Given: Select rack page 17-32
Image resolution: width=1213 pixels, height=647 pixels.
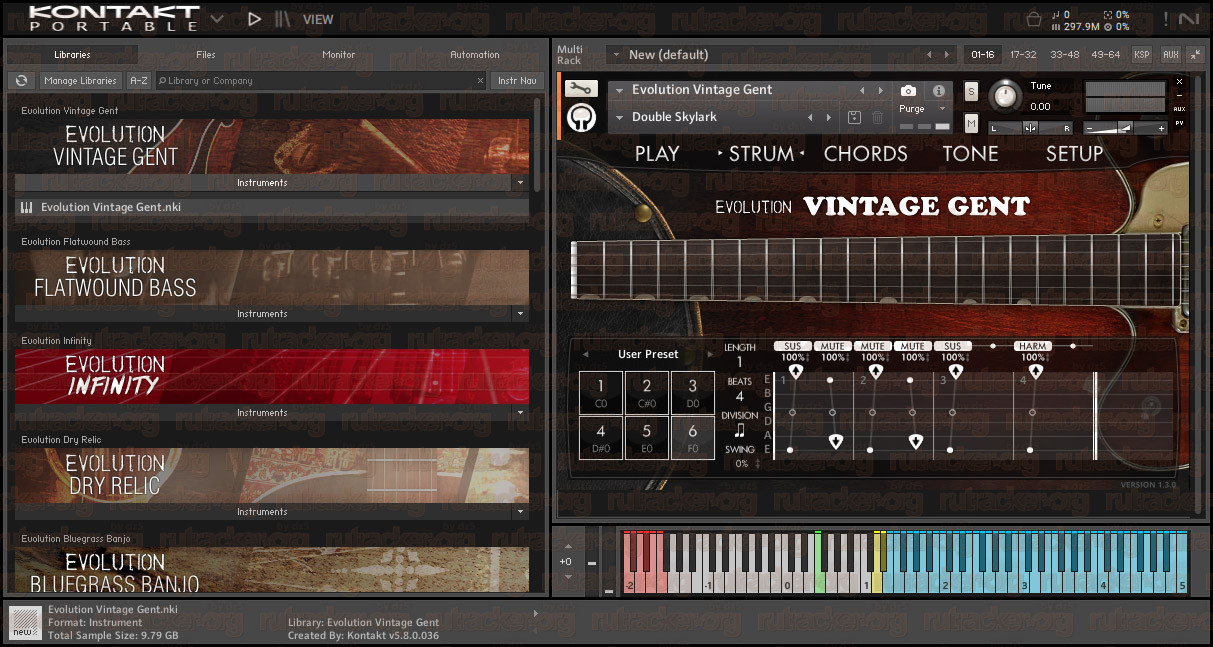Looking at the screenshot, I should [x=1023, y=55].
